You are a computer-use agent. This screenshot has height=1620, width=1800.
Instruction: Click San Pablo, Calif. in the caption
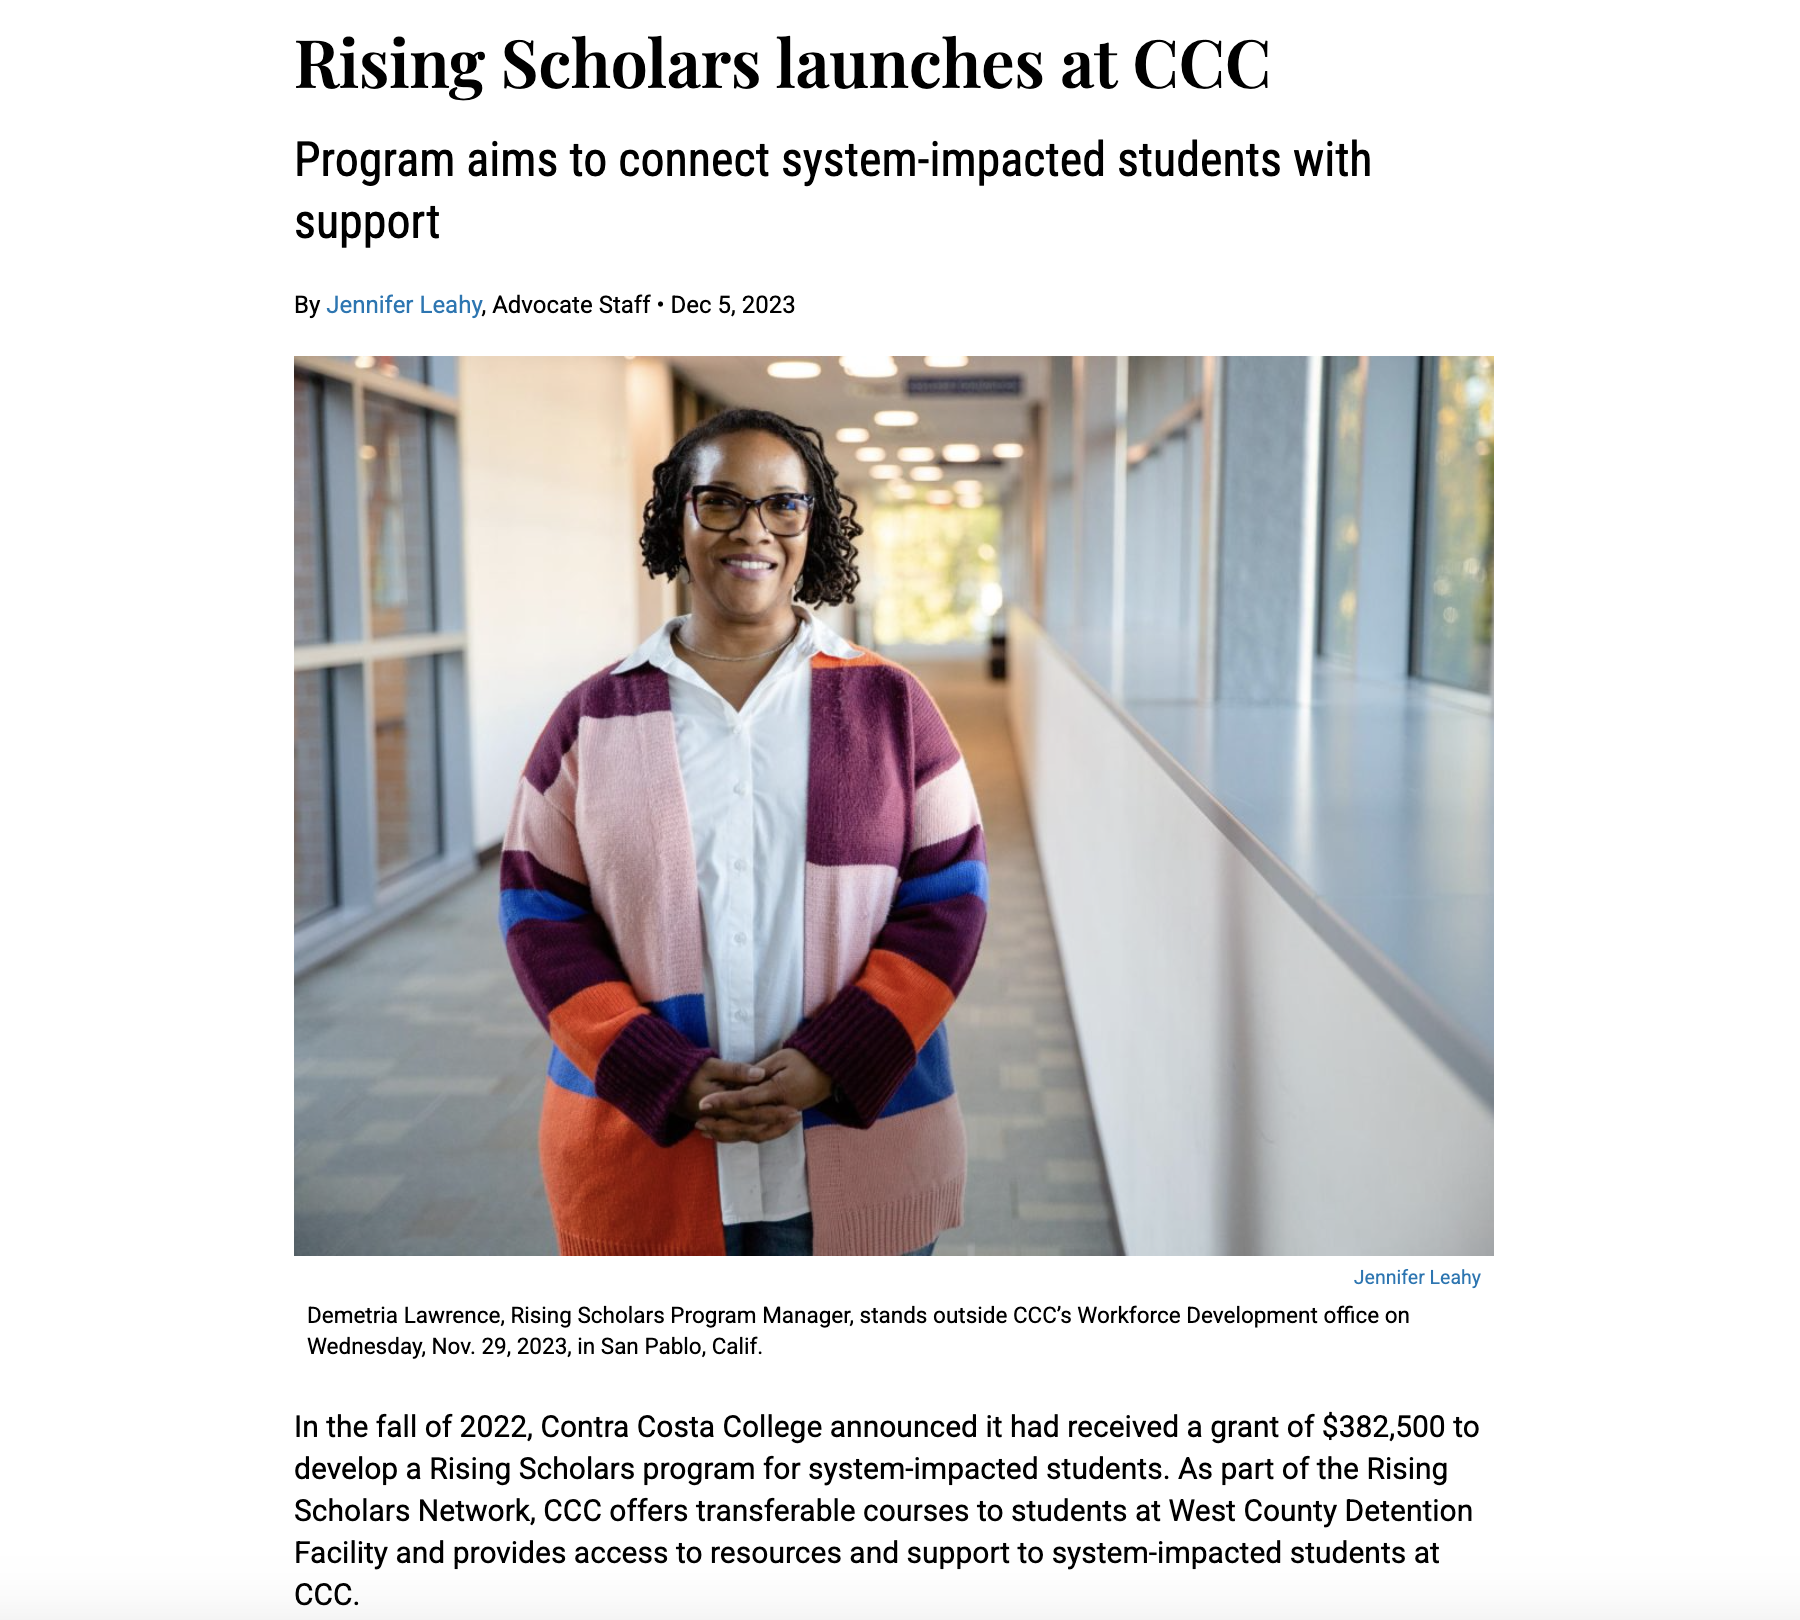pyautogui.click(x=681, y=1346)
